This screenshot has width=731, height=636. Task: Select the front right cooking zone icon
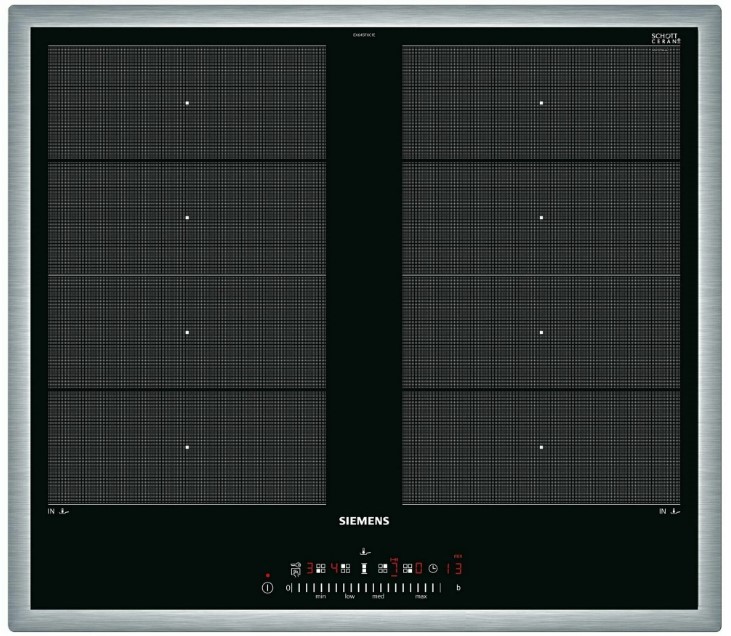(408, 568)
